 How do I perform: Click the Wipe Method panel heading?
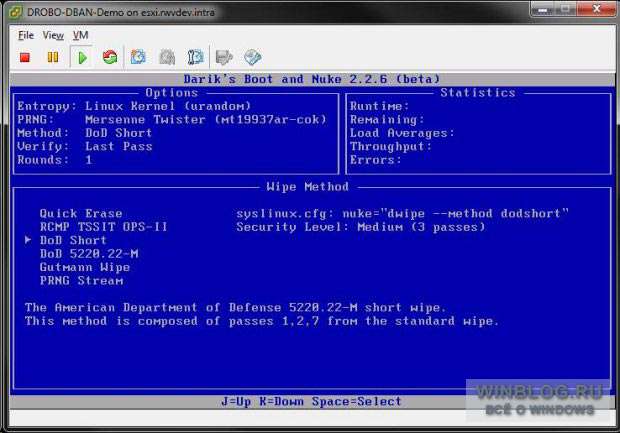pos(308,187)
